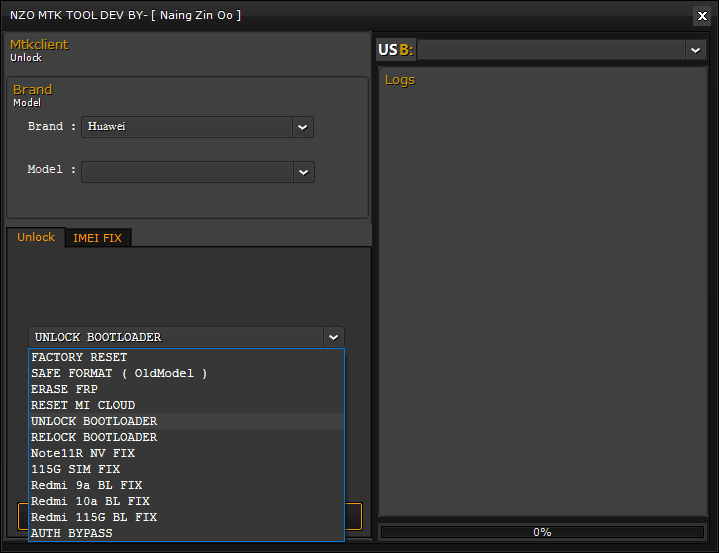This screenshot has height=553, width=719.
Task: Switch to the IMEI FIX tab
Action: click(x=97, y=238)
